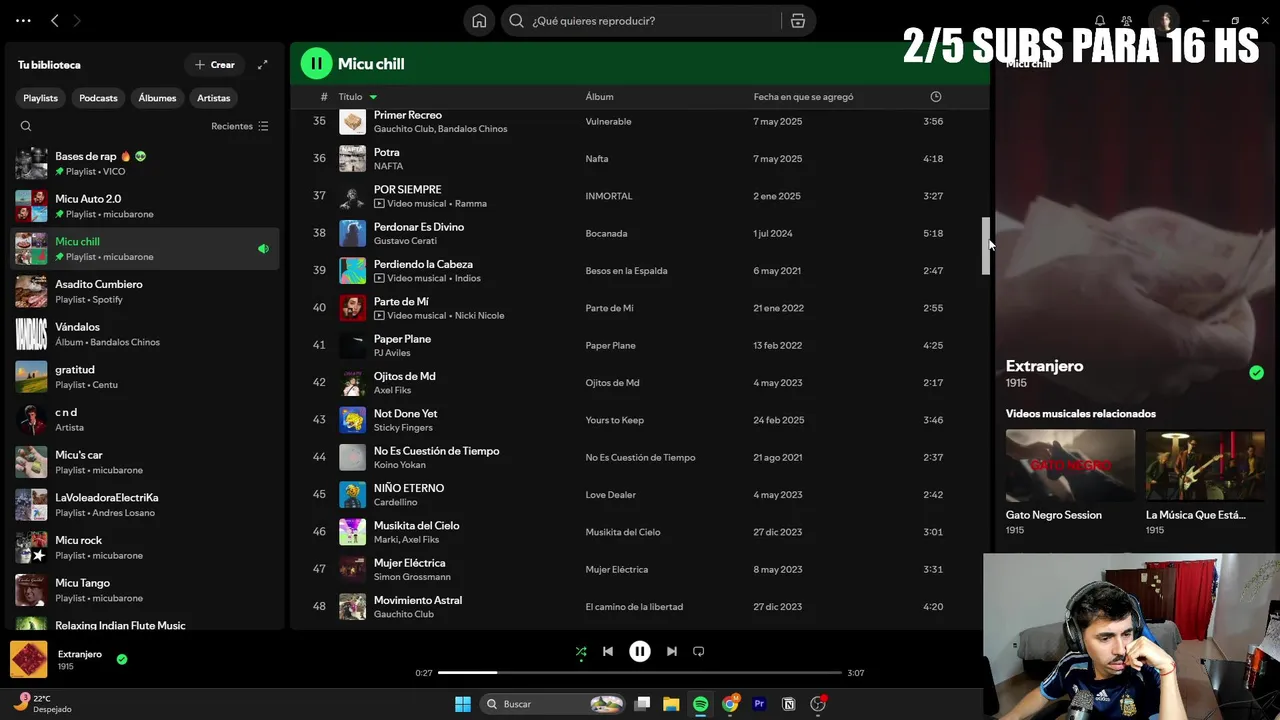The width and height of the screenshot is (1280, 720).
Task: Open the c n d artist
Action: [x=146, y=420]
